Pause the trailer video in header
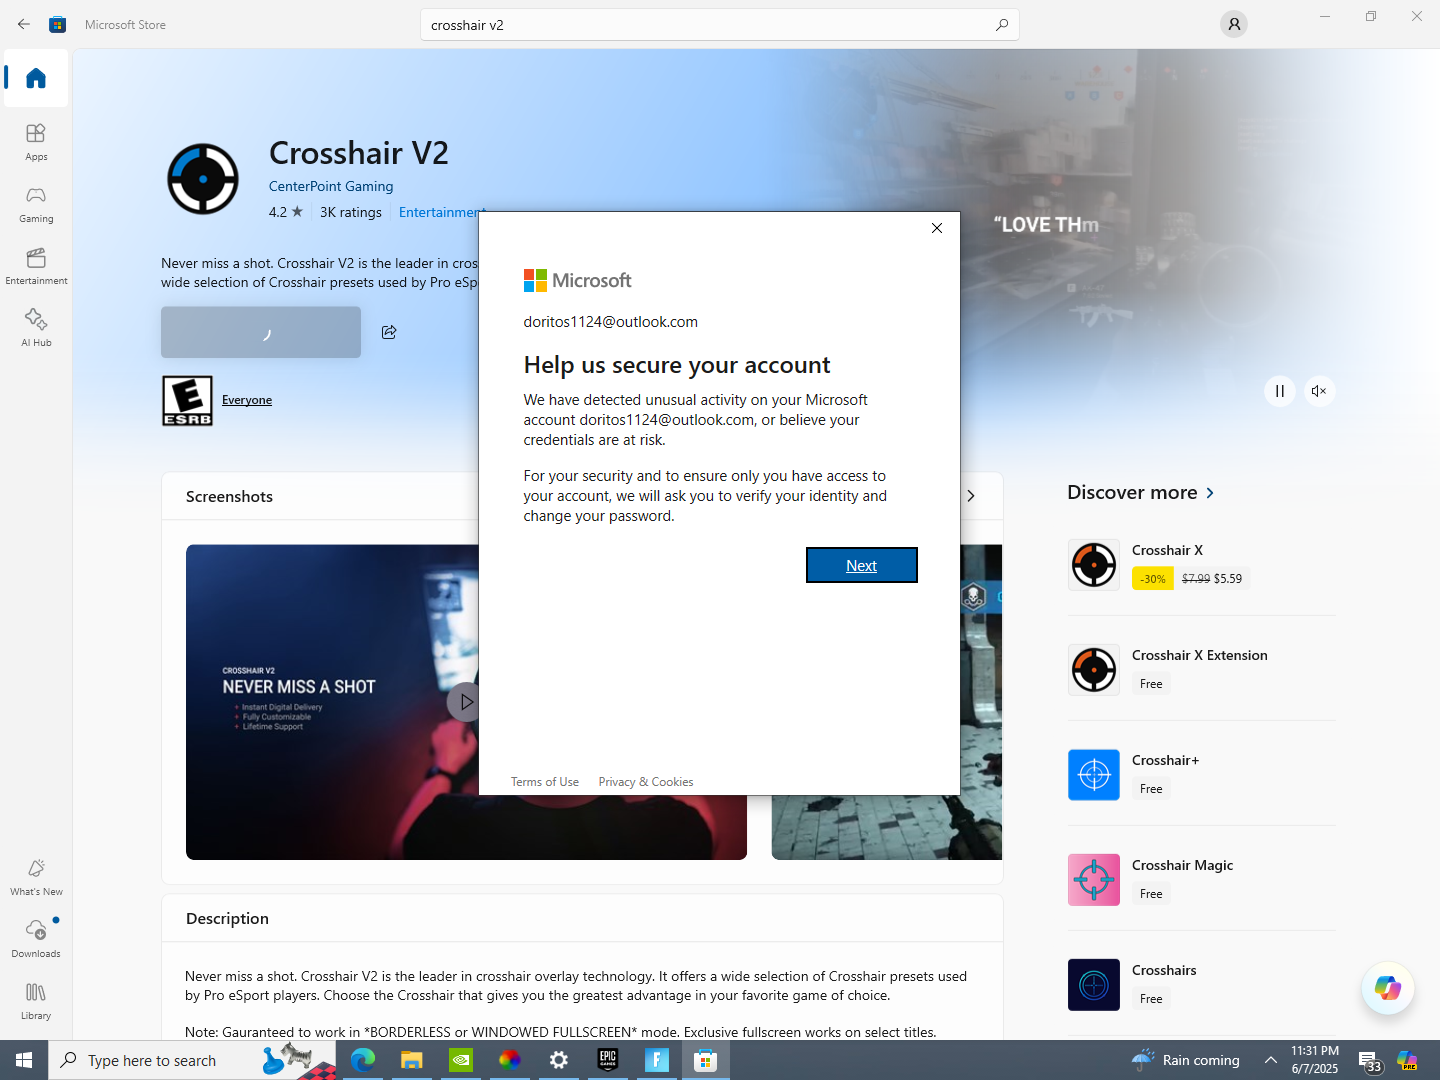Viewport: 1440px width, 1080px height. pyautogui.click(x=1280, y=391)
